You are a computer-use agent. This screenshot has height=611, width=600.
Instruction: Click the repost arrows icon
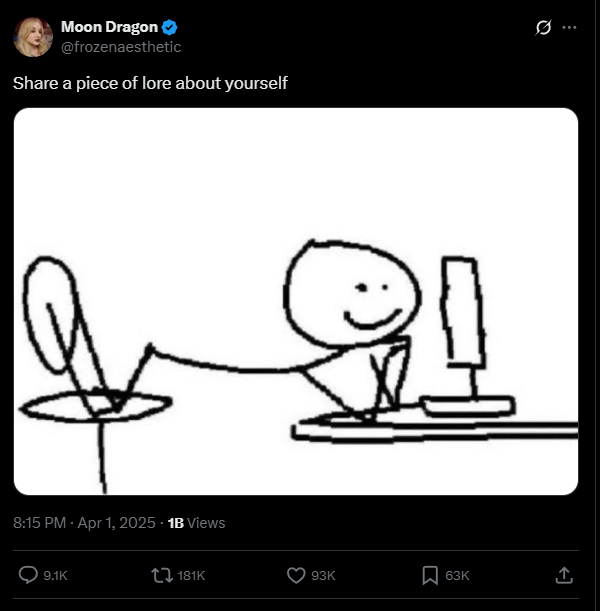point(162,575)
